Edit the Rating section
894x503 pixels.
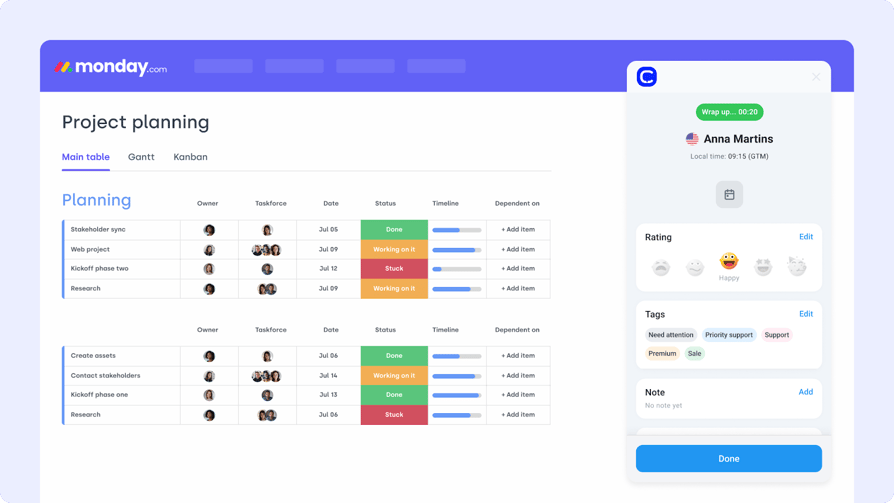pos(806,237)
